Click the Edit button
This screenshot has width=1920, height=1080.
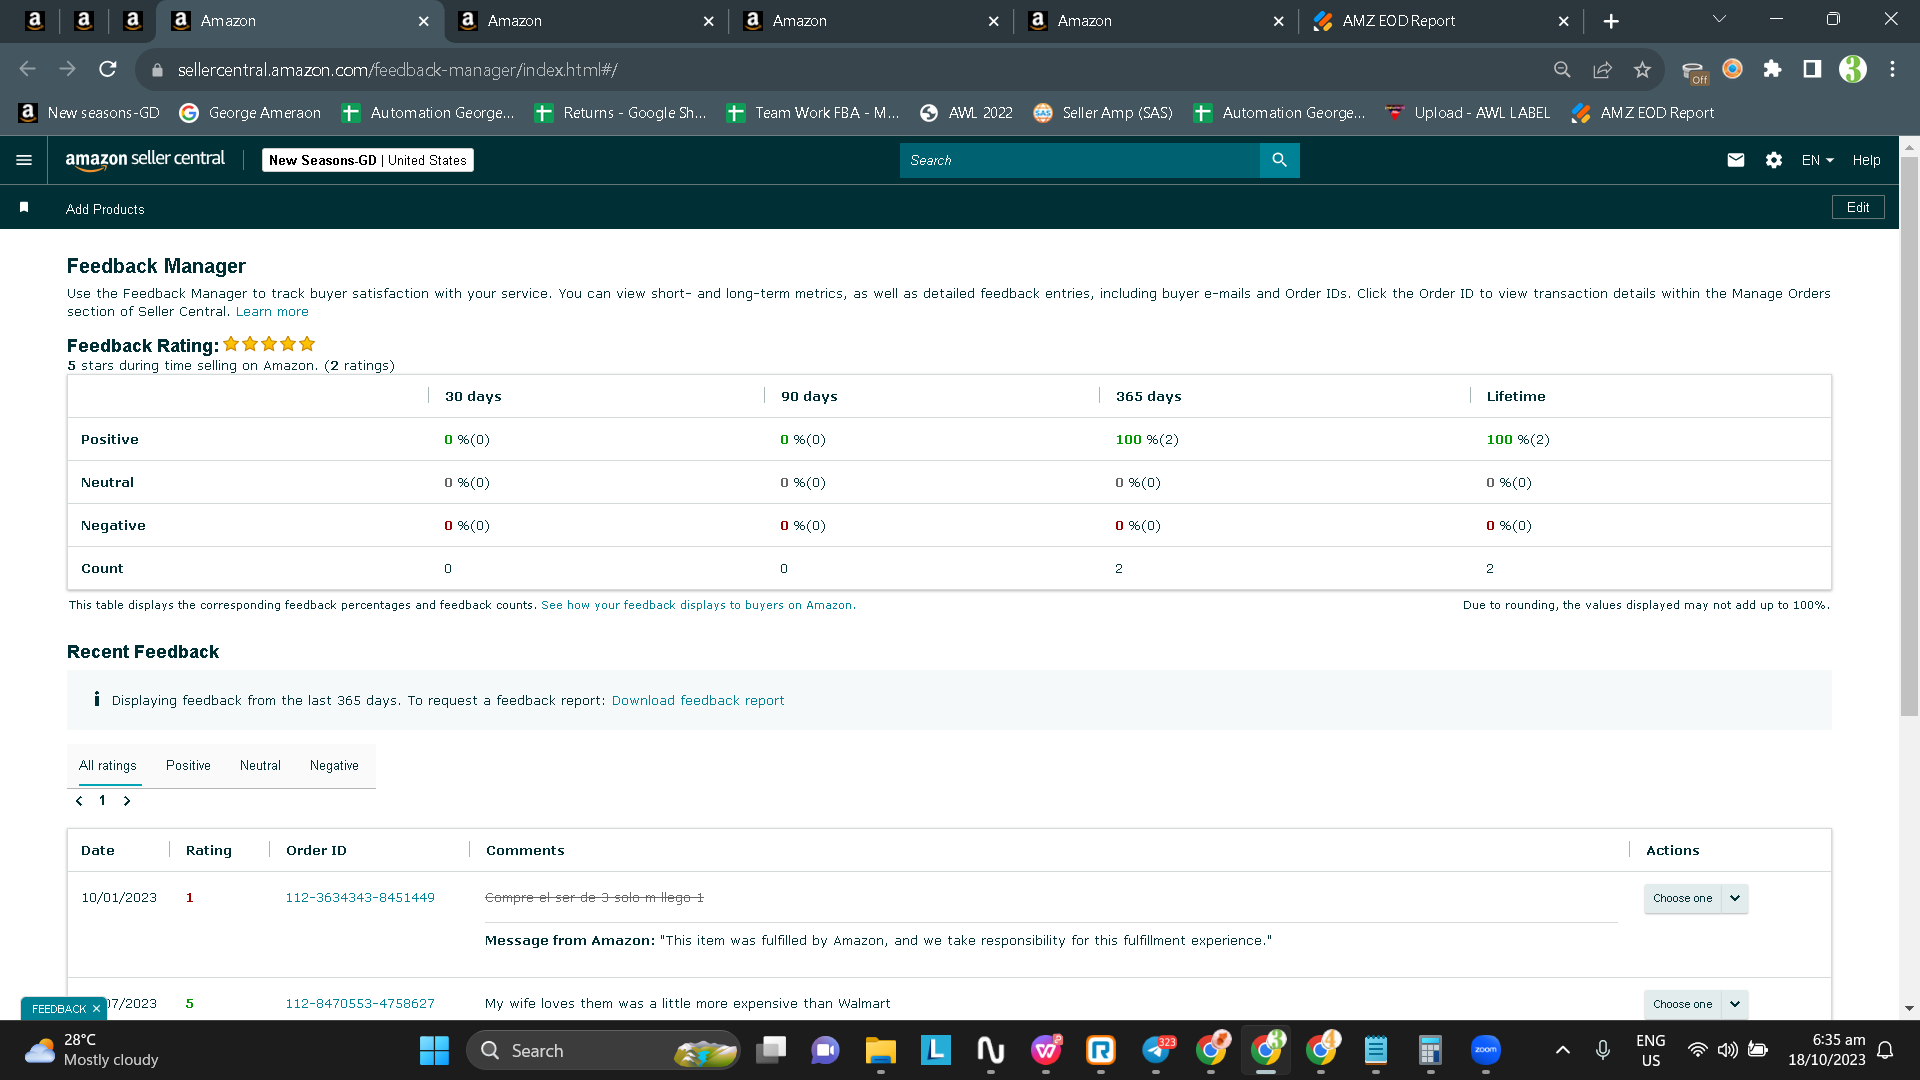(1858, 207)
